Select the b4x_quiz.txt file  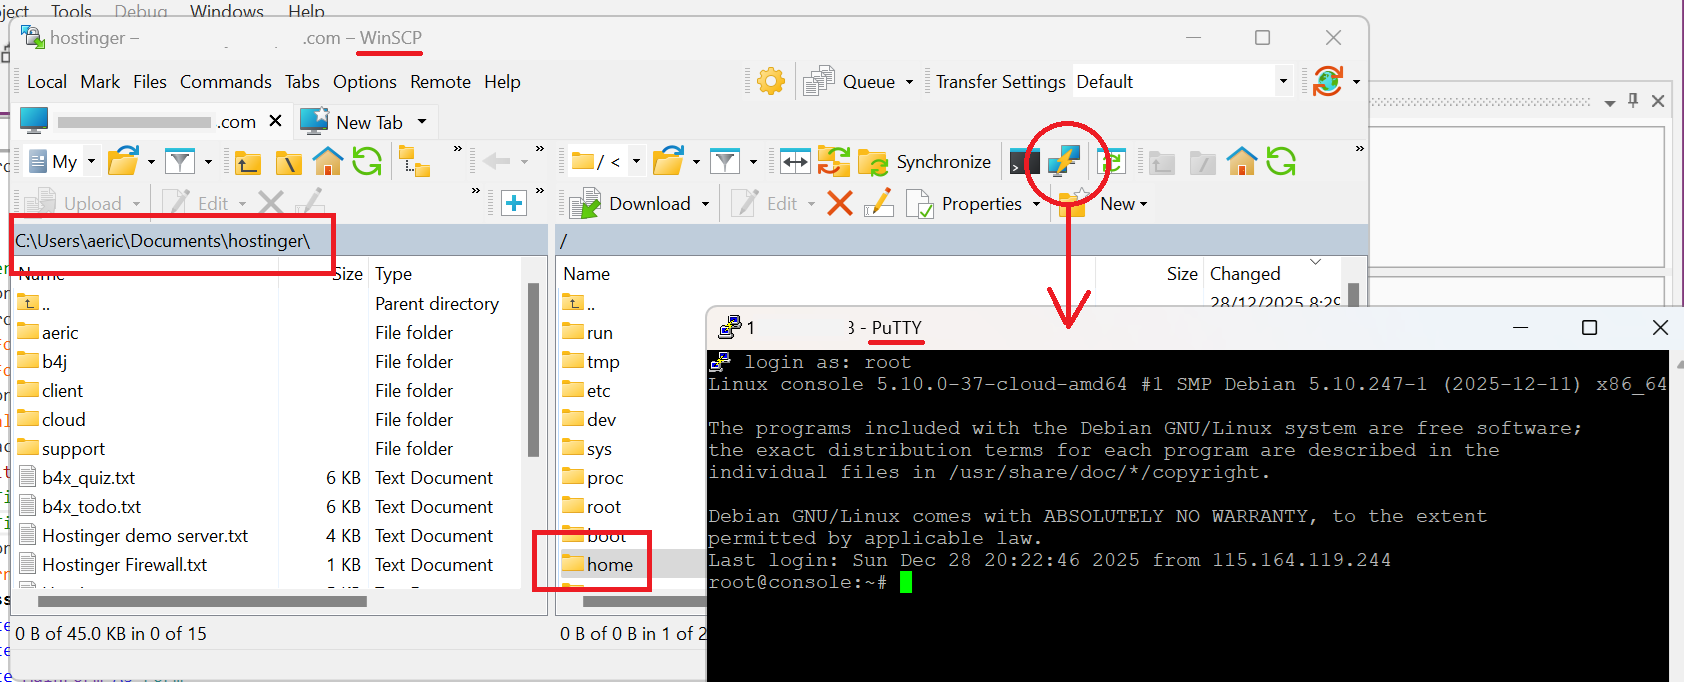[x=88, y=477]
